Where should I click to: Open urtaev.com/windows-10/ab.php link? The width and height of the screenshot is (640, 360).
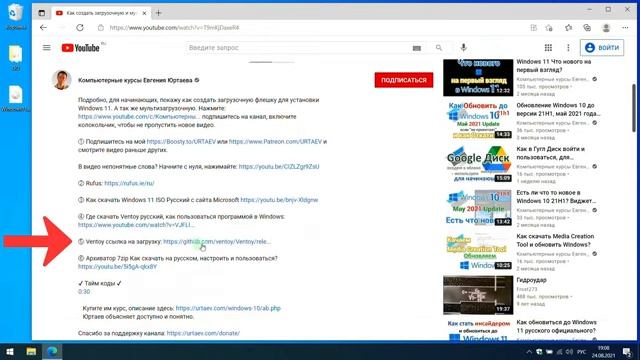228,308
